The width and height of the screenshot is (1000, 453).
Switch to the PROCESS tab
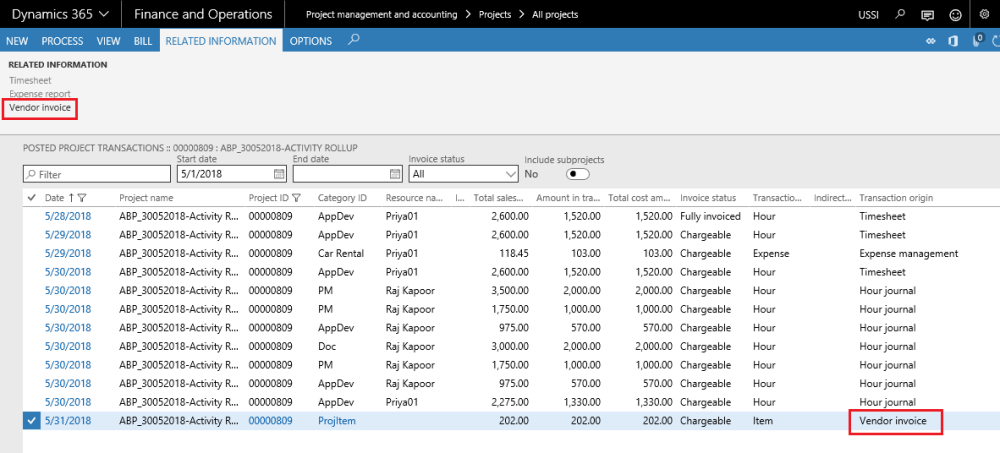click(62, 41)
